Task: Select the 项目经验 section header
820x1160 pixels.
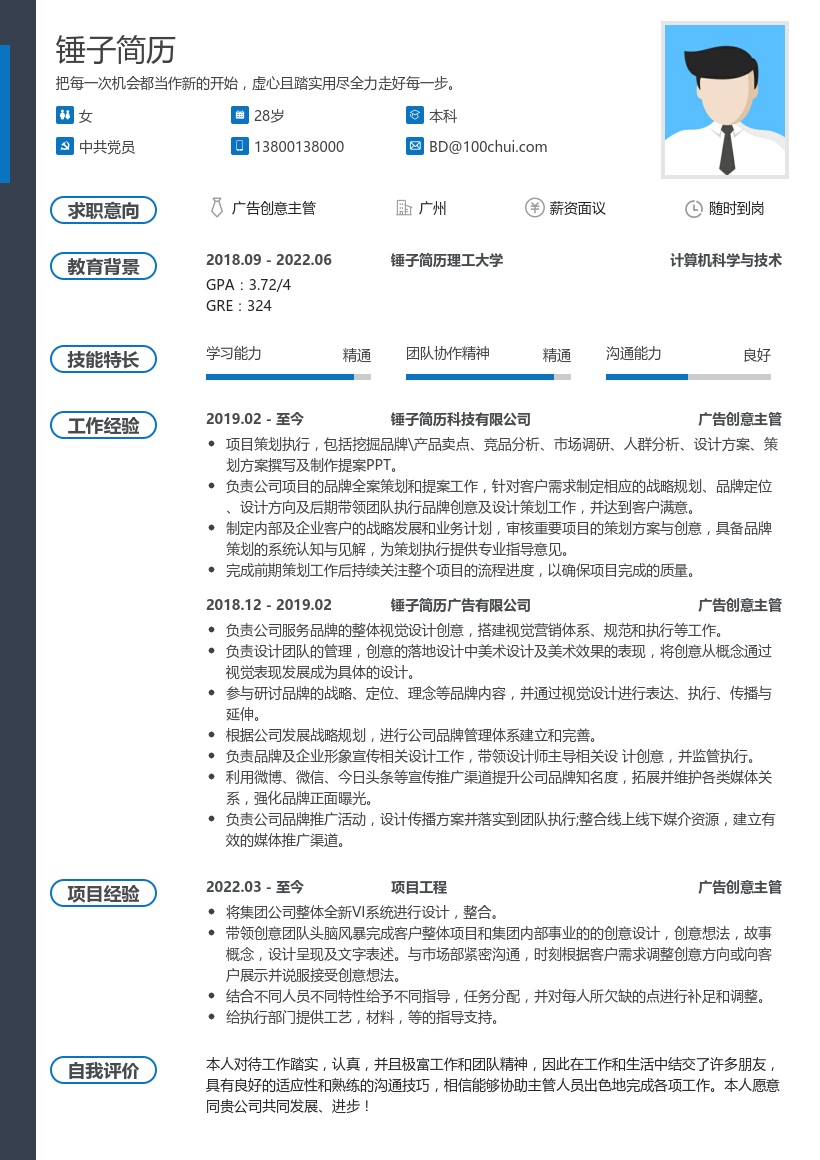Action: pos(103,893)
